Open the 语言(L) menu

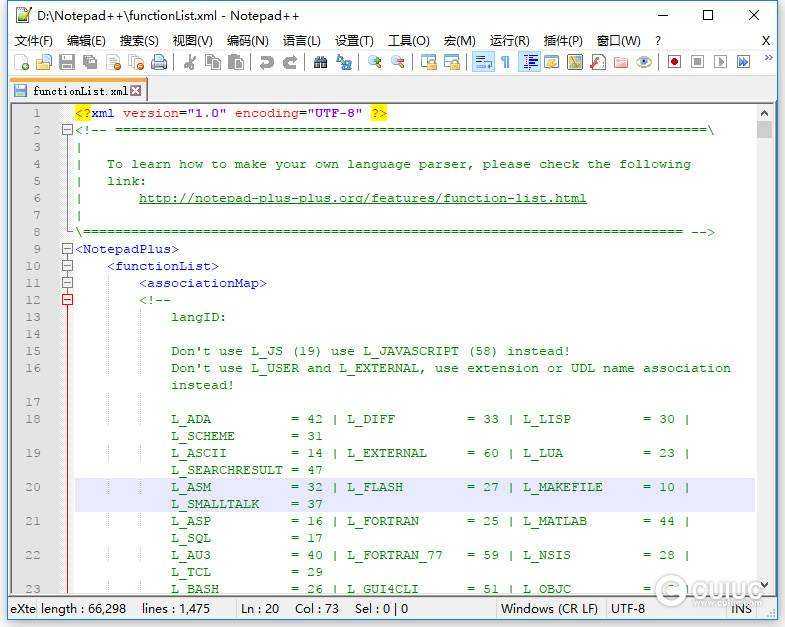pos(302,41)
